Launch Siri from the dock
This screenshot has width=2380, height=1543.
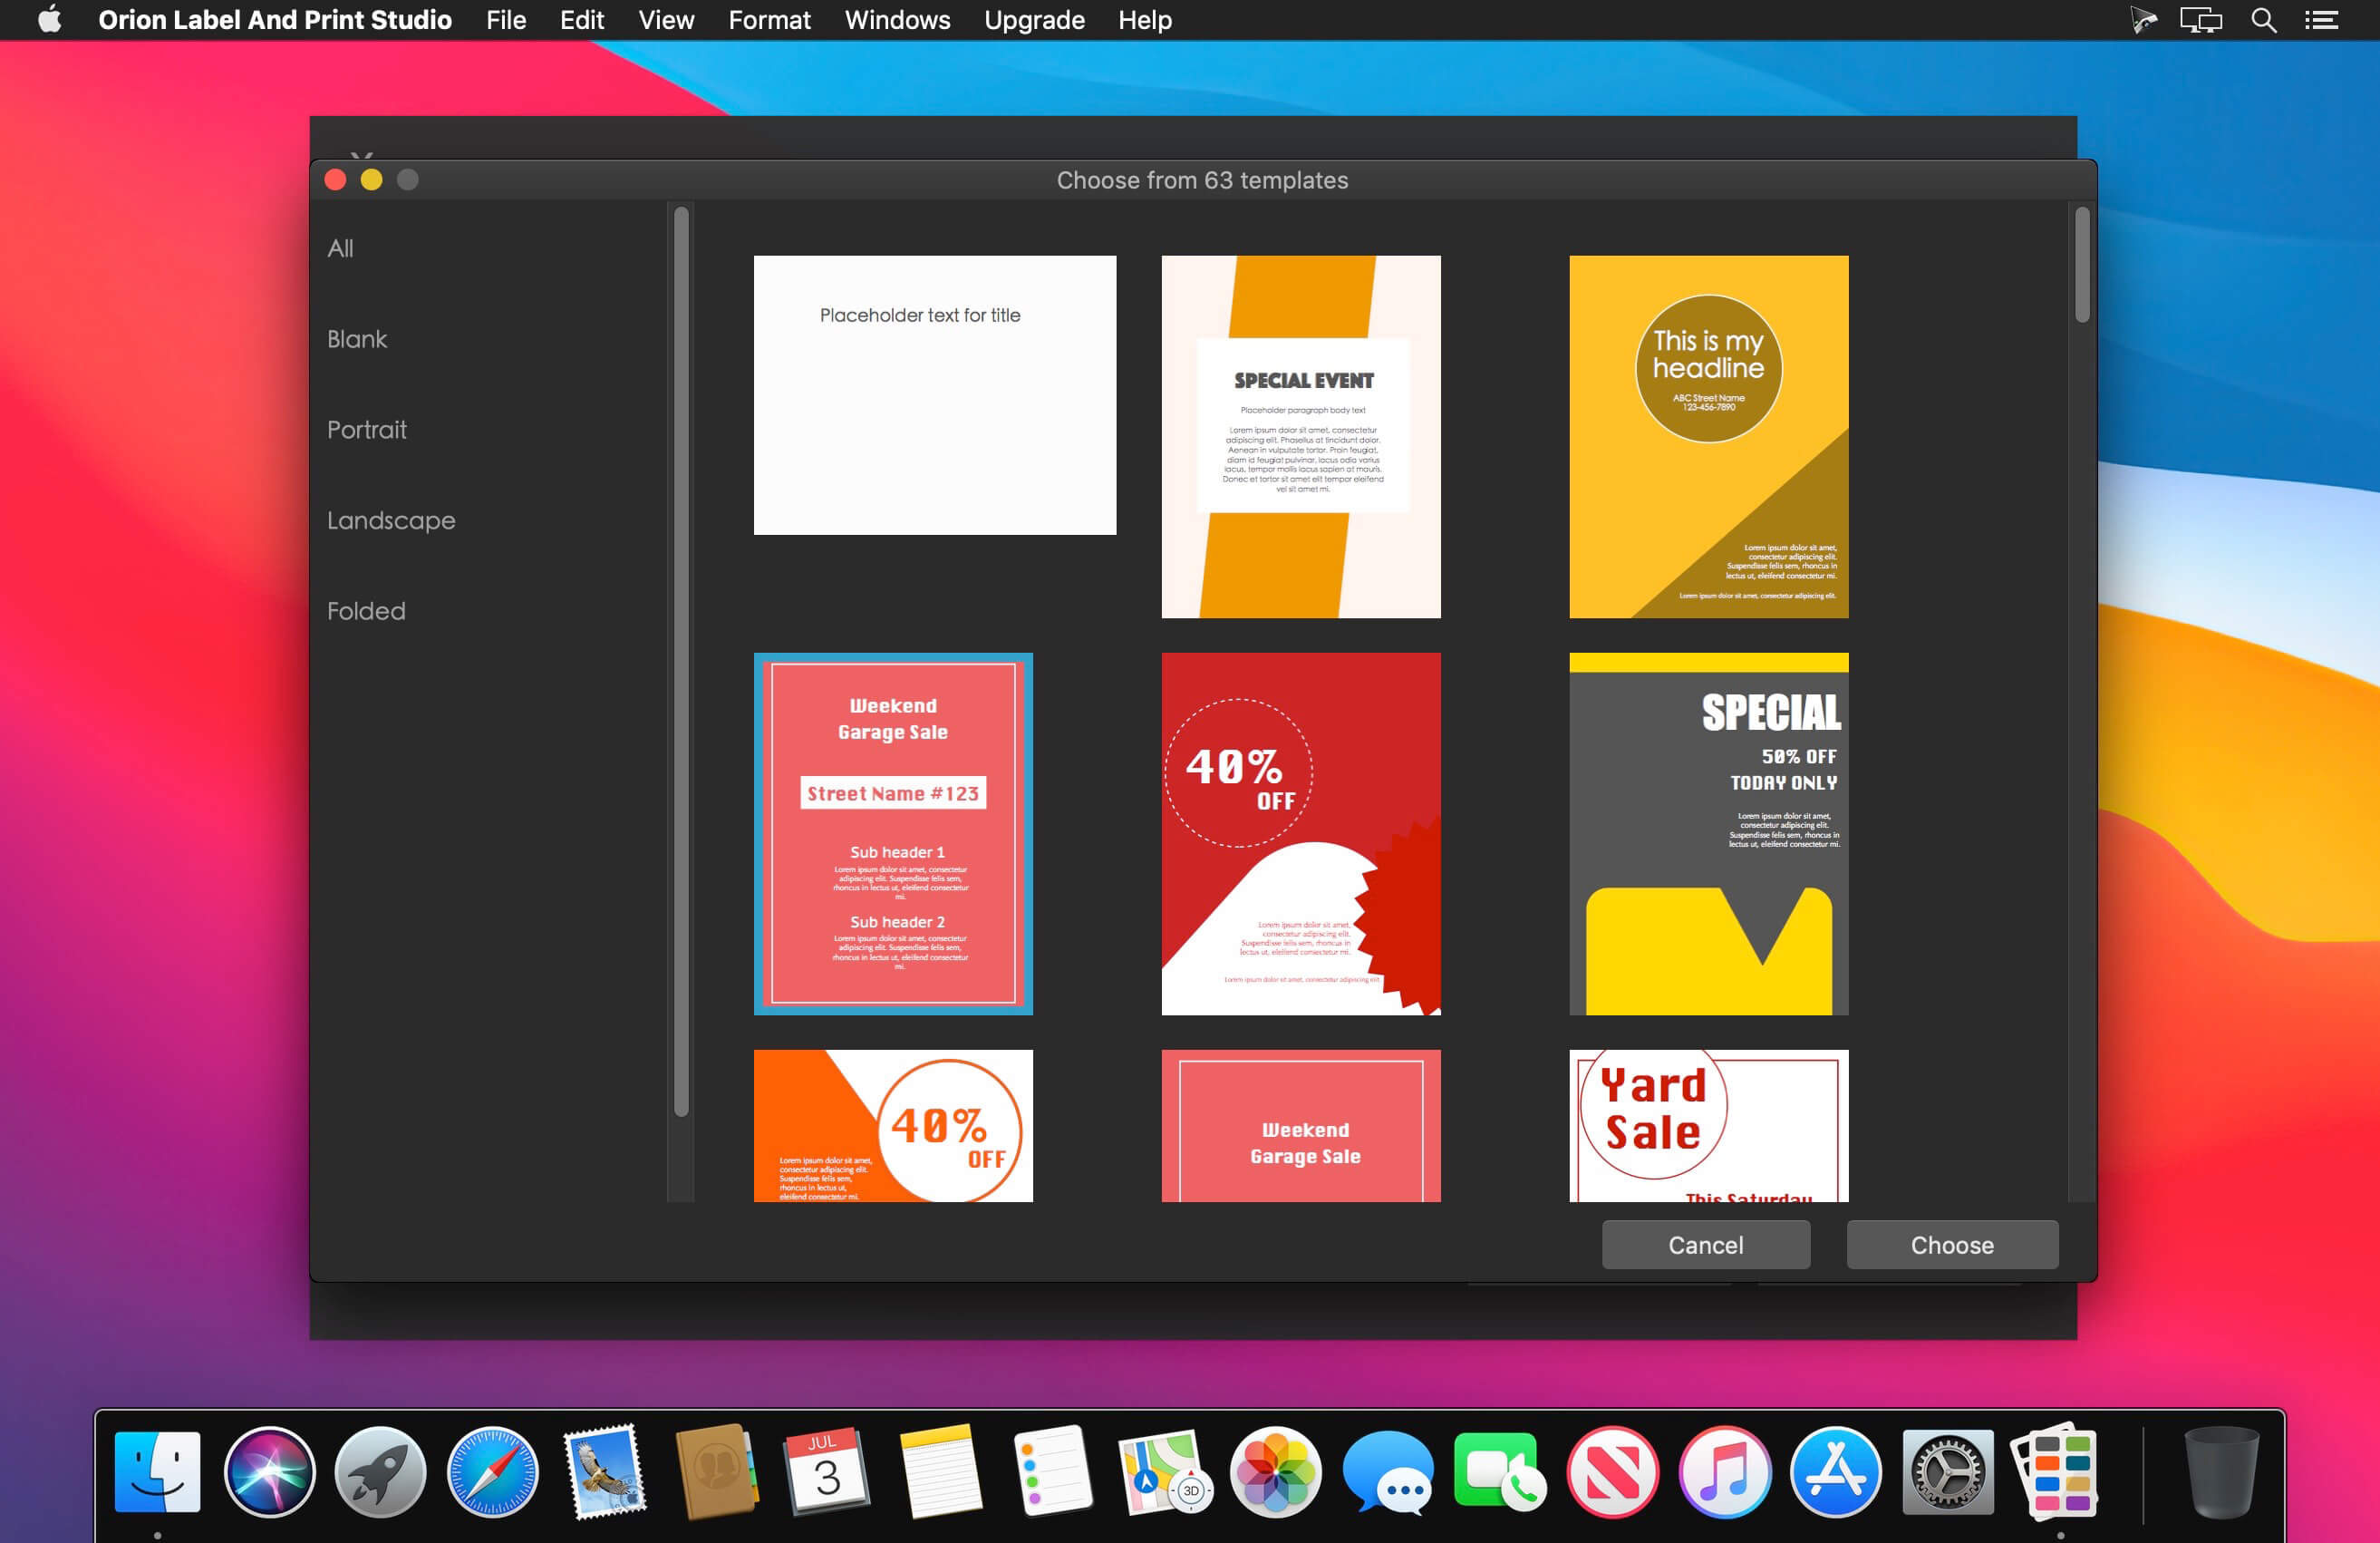tap(269, 1471)
